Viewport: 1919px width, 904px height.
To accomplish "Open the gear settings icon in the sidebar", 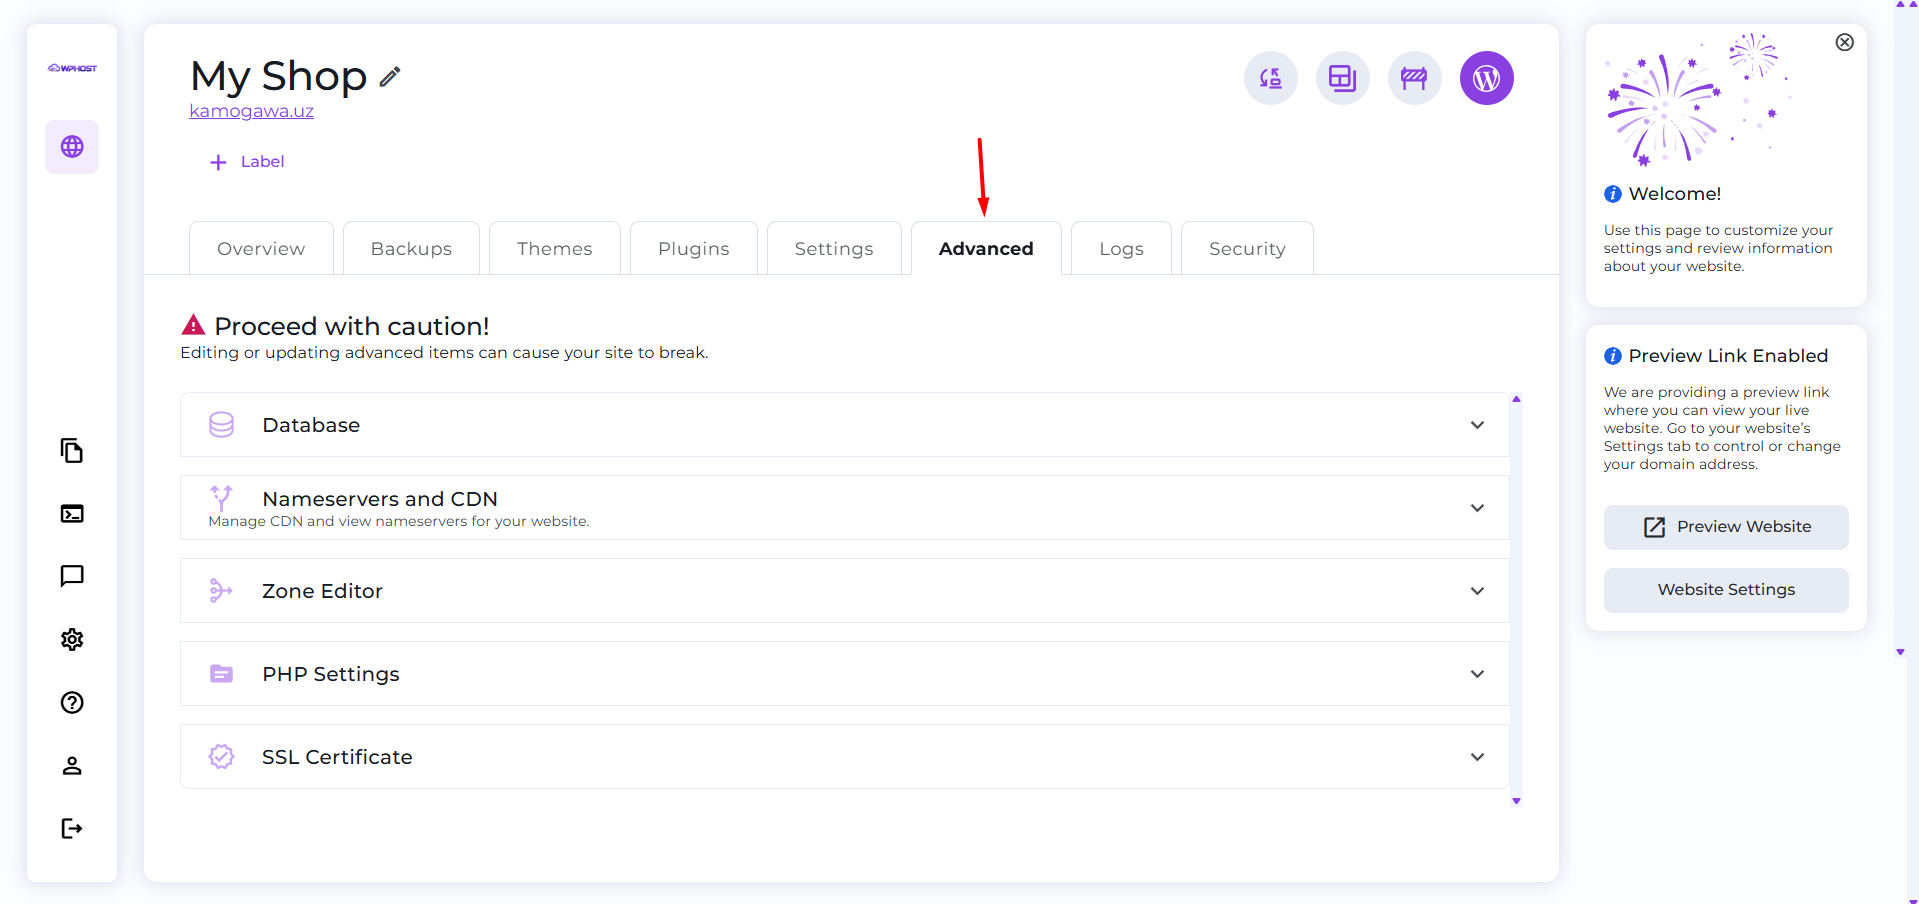I will pos(72,640).
